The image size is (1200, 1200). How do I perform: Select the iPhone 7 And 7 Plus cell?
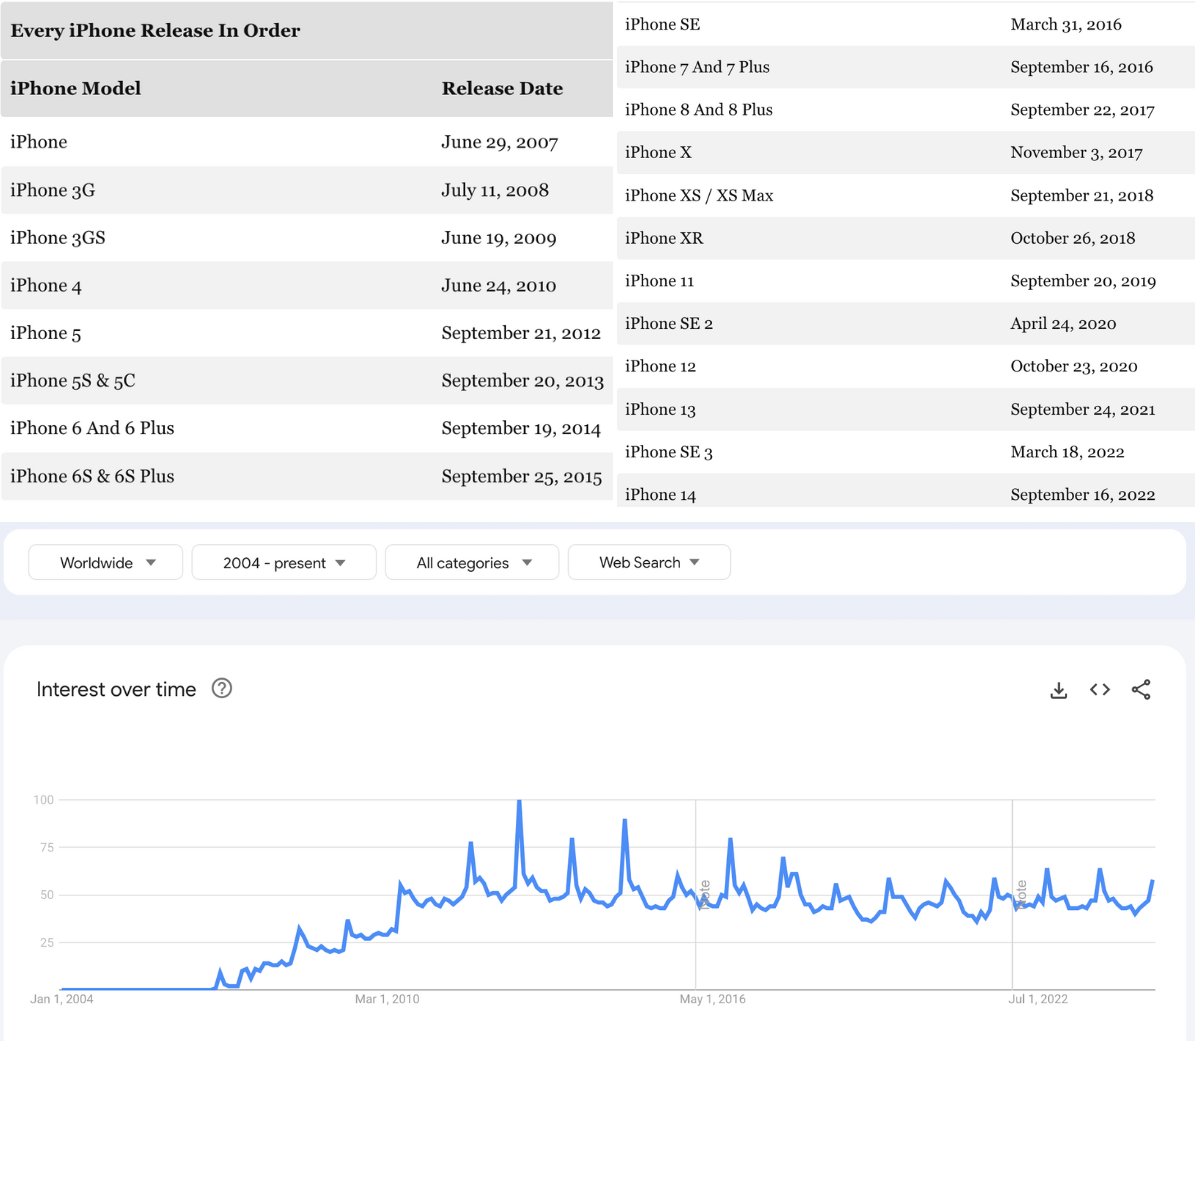tap(698, 67)
